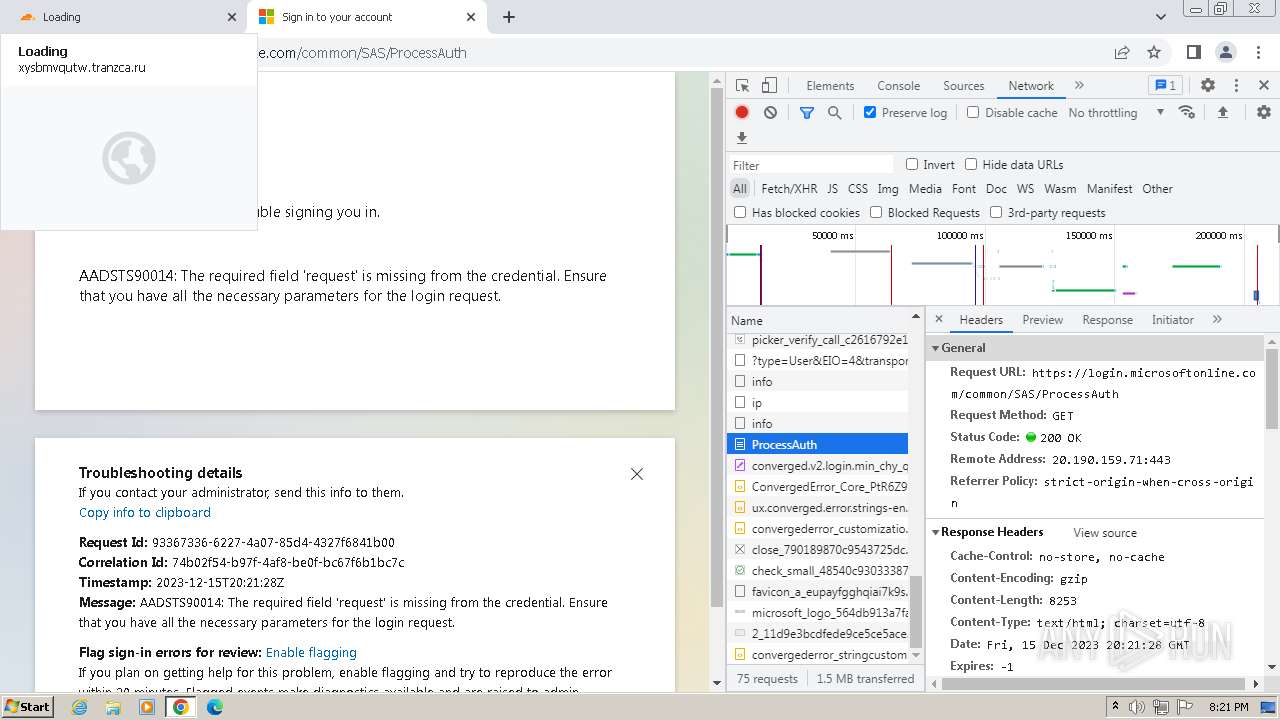Toggle Preserve log checkbox
Image resolution: width=1280 pixels, height=720 pixels.
(x=870, y=113)
